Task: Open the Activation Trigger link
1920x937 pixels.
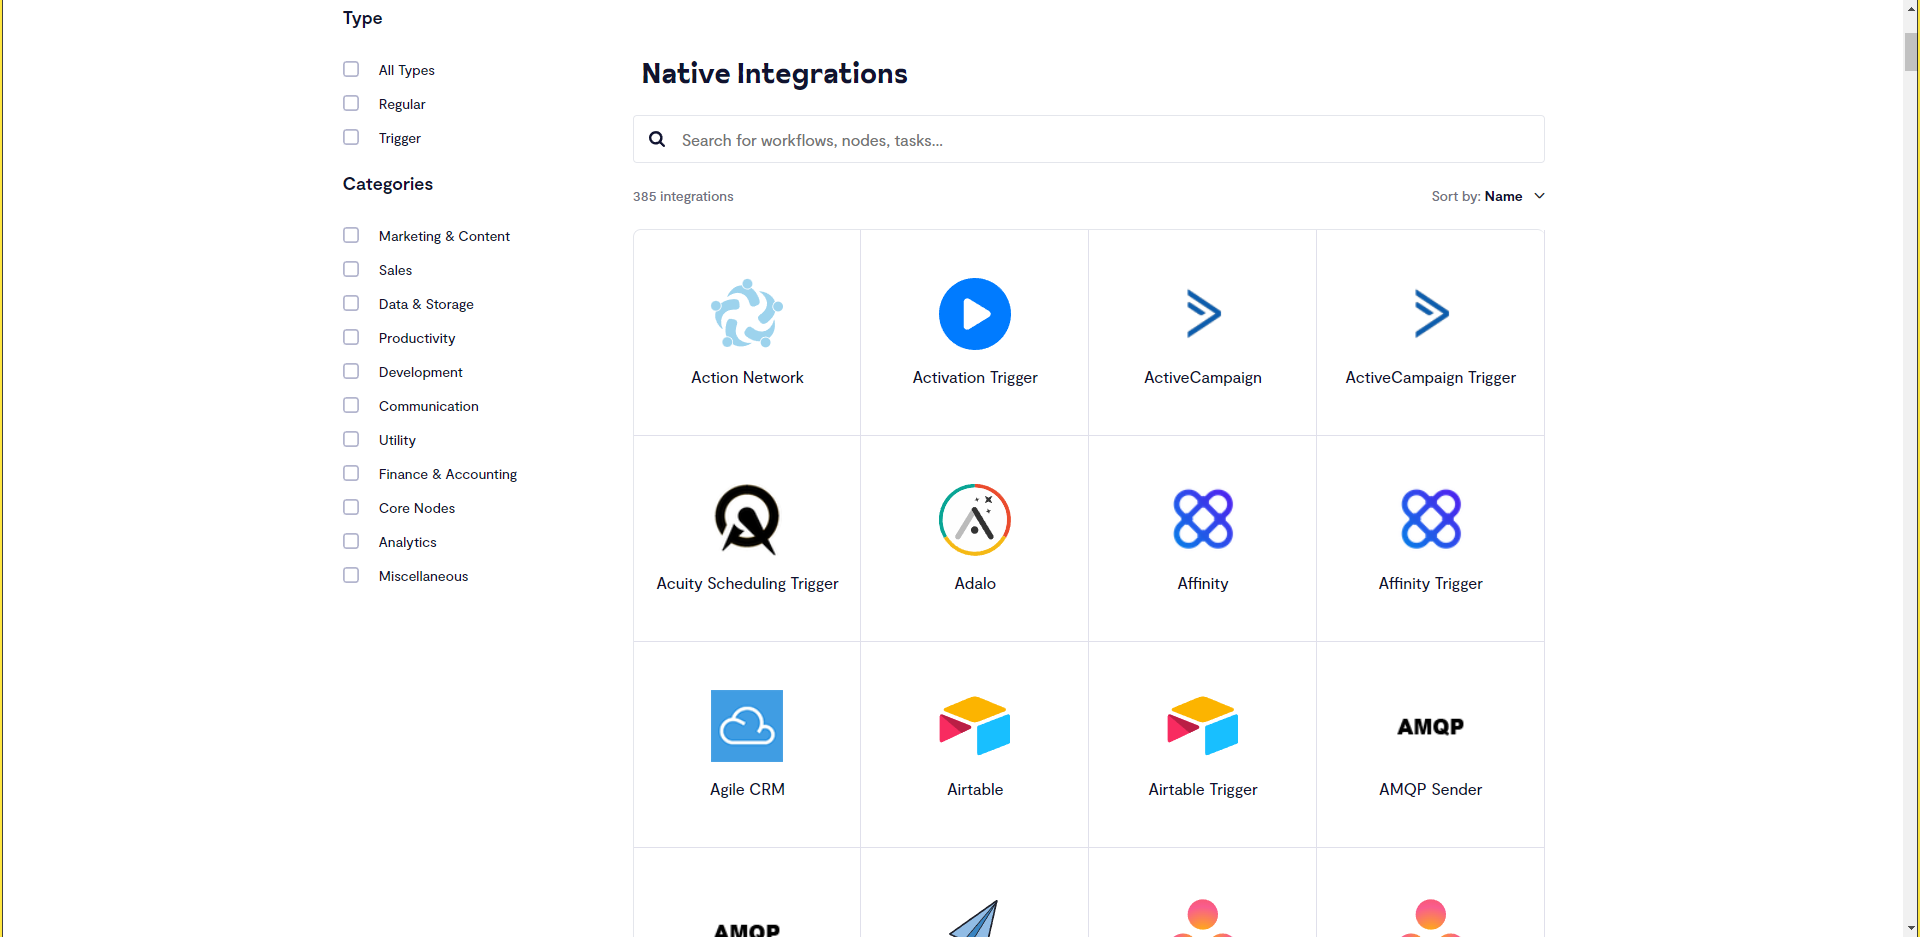Action: coord(975,378)
